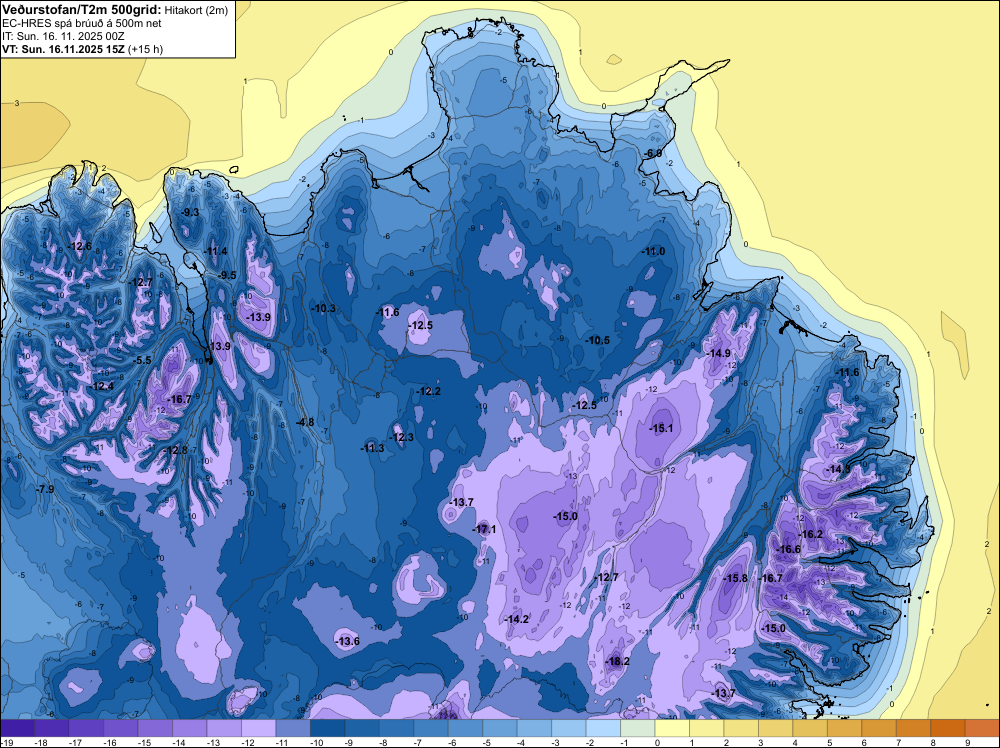Click the -8 tick label in legend
The height and width of the screenshot is (748, 1000).
tap(385, 743)
